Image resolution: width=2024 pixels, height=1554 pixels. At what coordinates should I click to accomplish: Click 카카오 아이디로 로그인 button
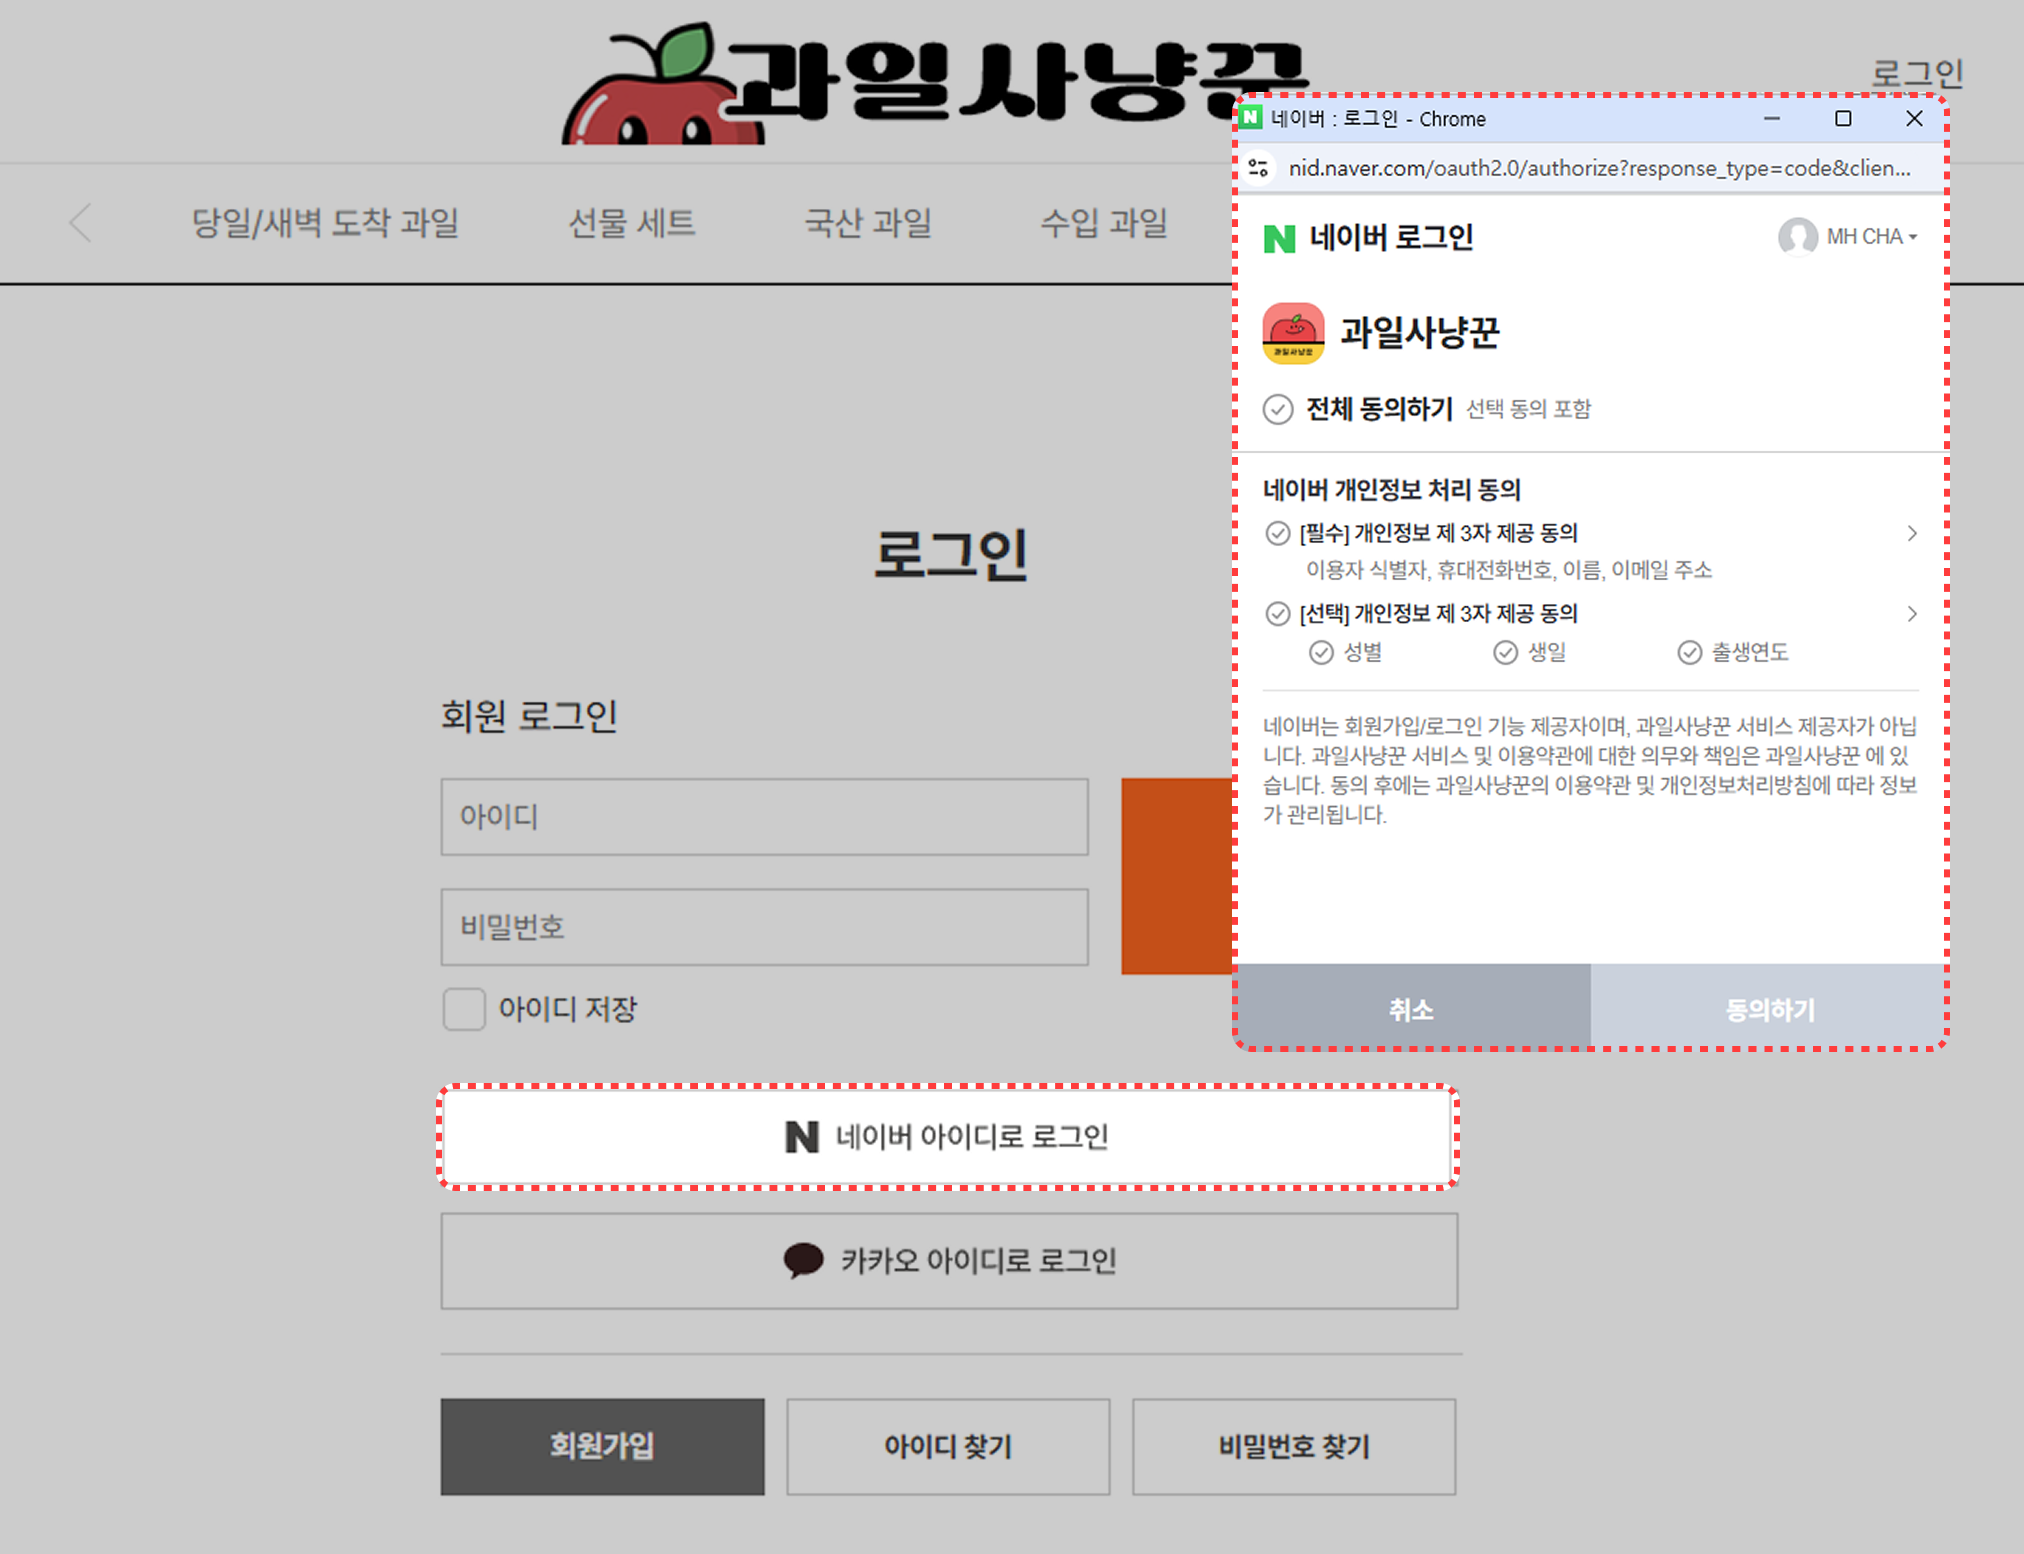(x=949, y=1261)
